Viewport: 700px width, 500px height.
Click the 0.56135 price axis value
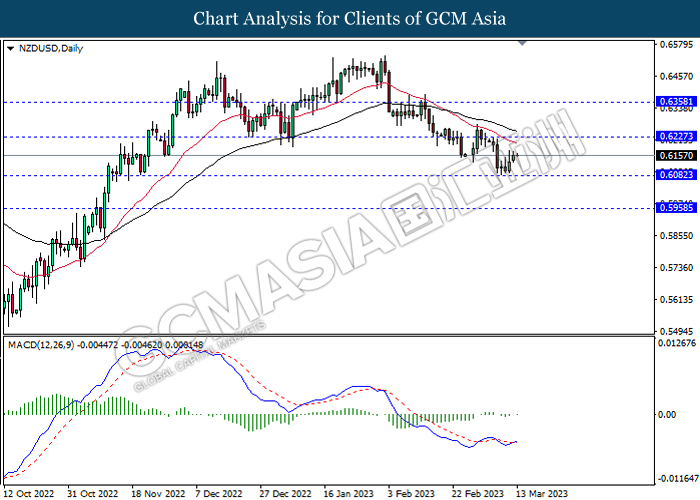pyautogui.click(x=677, y=300)
